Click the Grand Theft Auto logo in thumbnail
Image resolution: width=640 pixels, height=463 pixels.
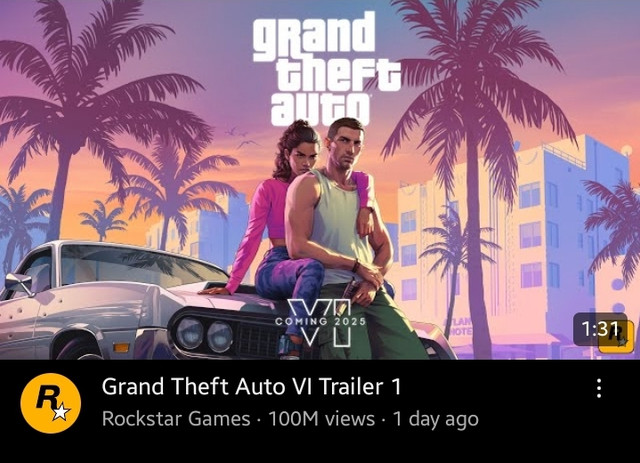[326, 69]
